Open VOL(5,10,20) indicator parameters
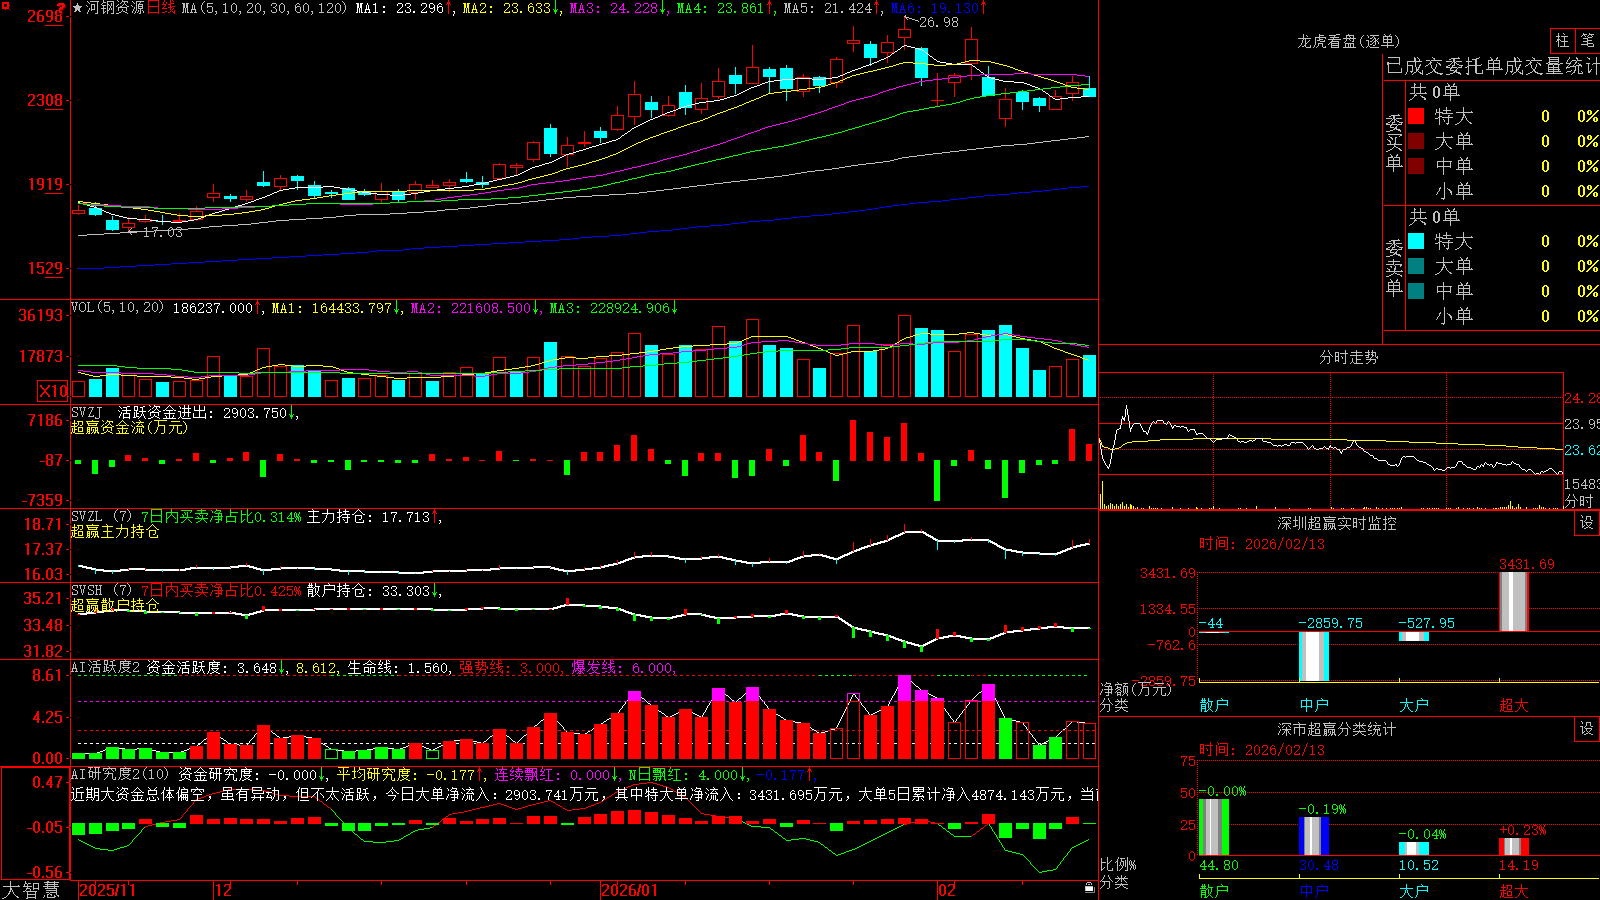Viewport: 1600px width, 900px height. pyautogui.click(x=118, y=308)
